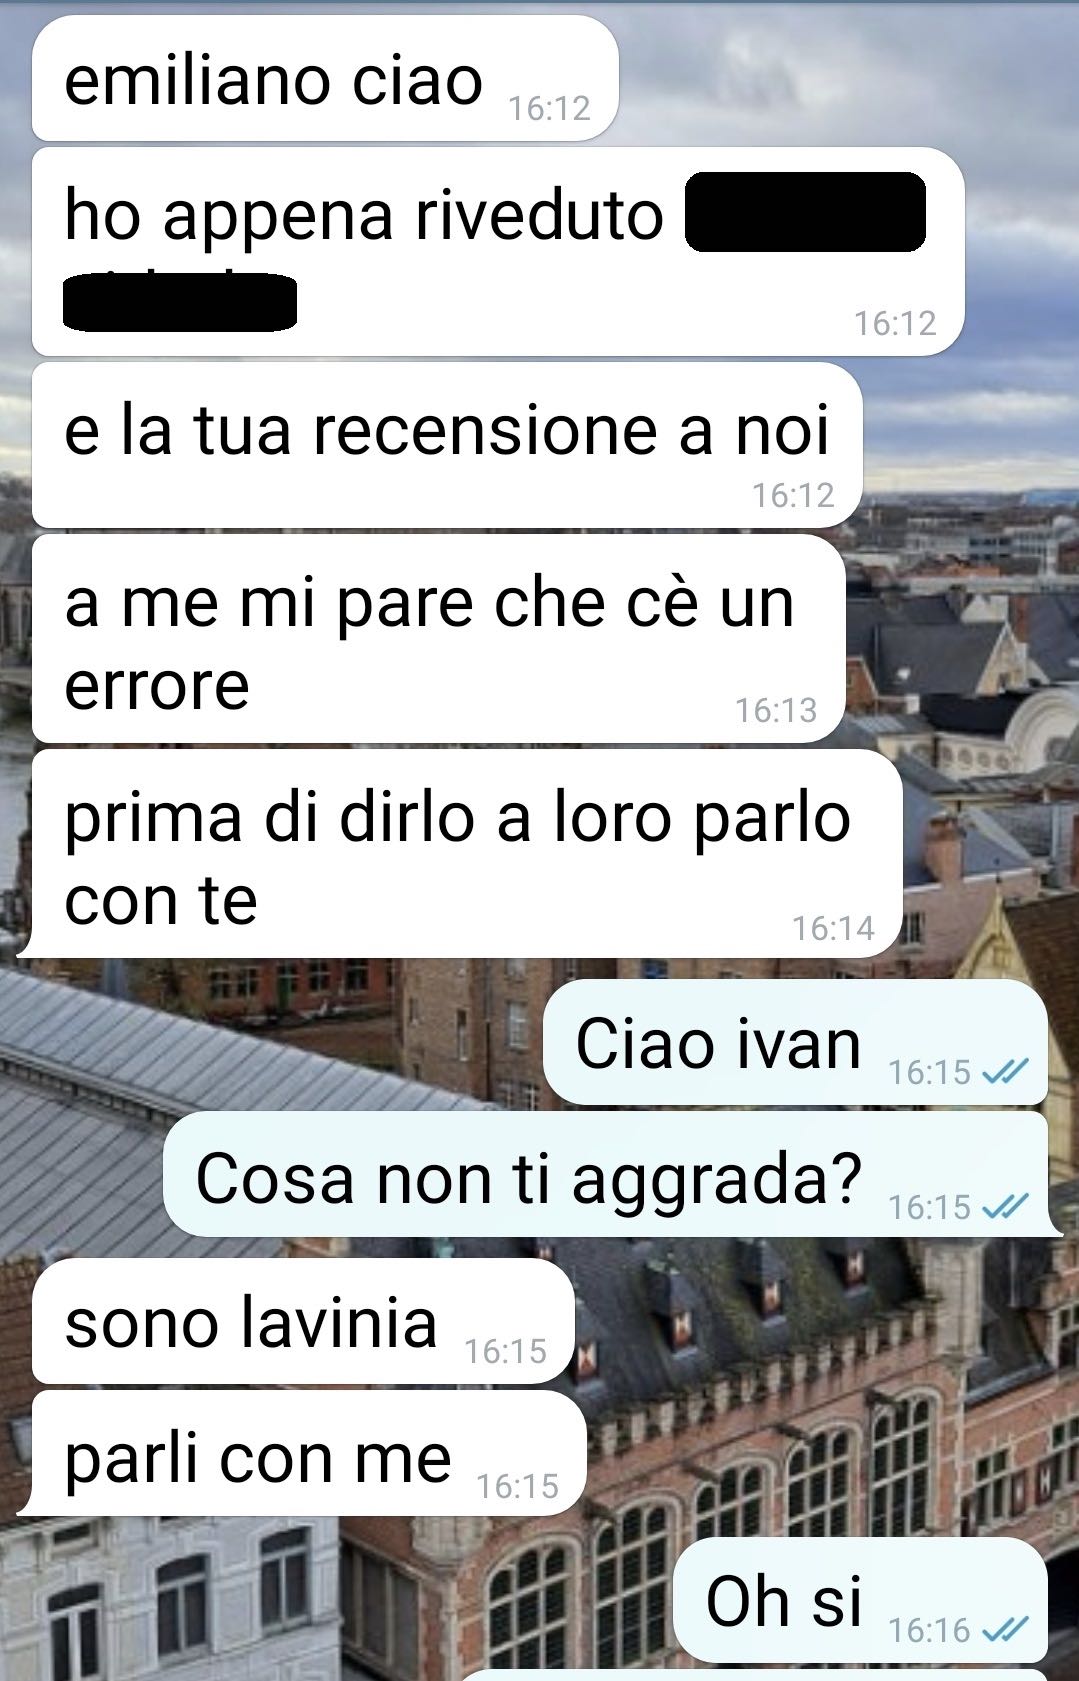Tap the partially visible bubble below 'Oh si'
The width and height of the screenshot is (1079, 1681).
[755, 1675]
